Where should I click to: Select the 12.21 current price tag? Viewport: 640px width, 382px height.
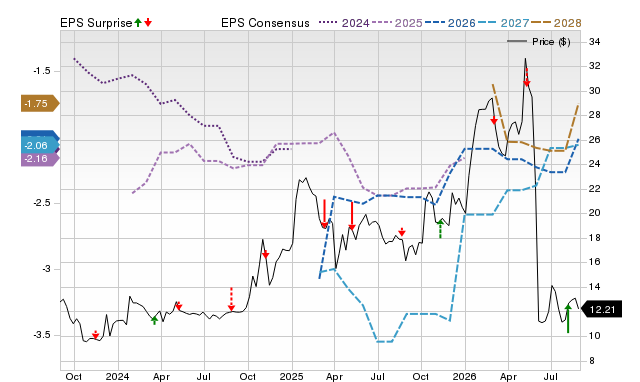[x=602, y=309]
